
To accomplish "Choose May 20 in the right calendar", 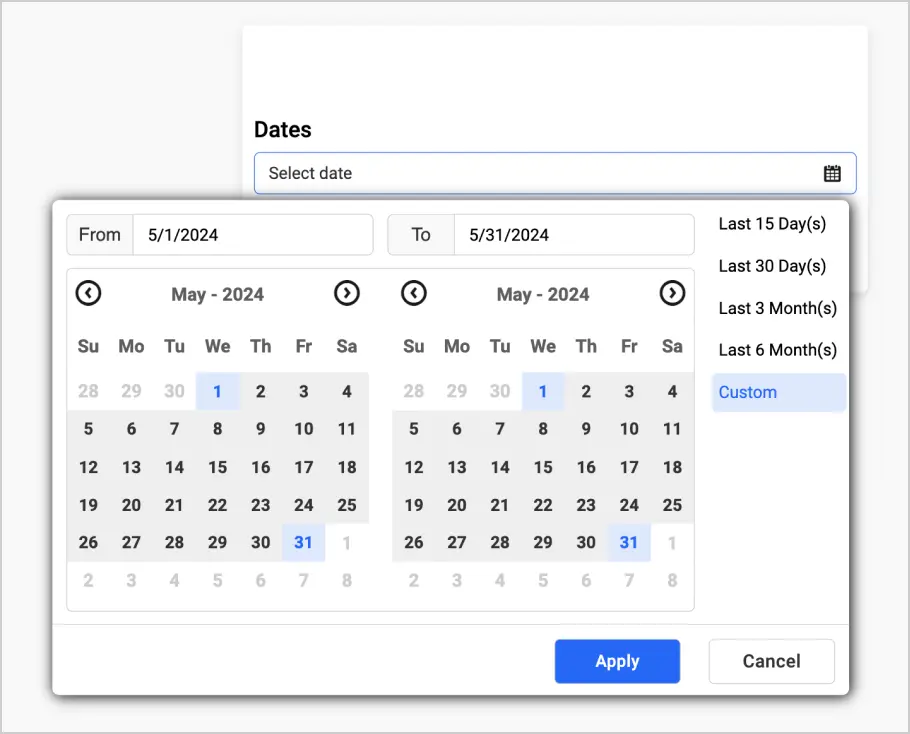I will click(457, 505).
